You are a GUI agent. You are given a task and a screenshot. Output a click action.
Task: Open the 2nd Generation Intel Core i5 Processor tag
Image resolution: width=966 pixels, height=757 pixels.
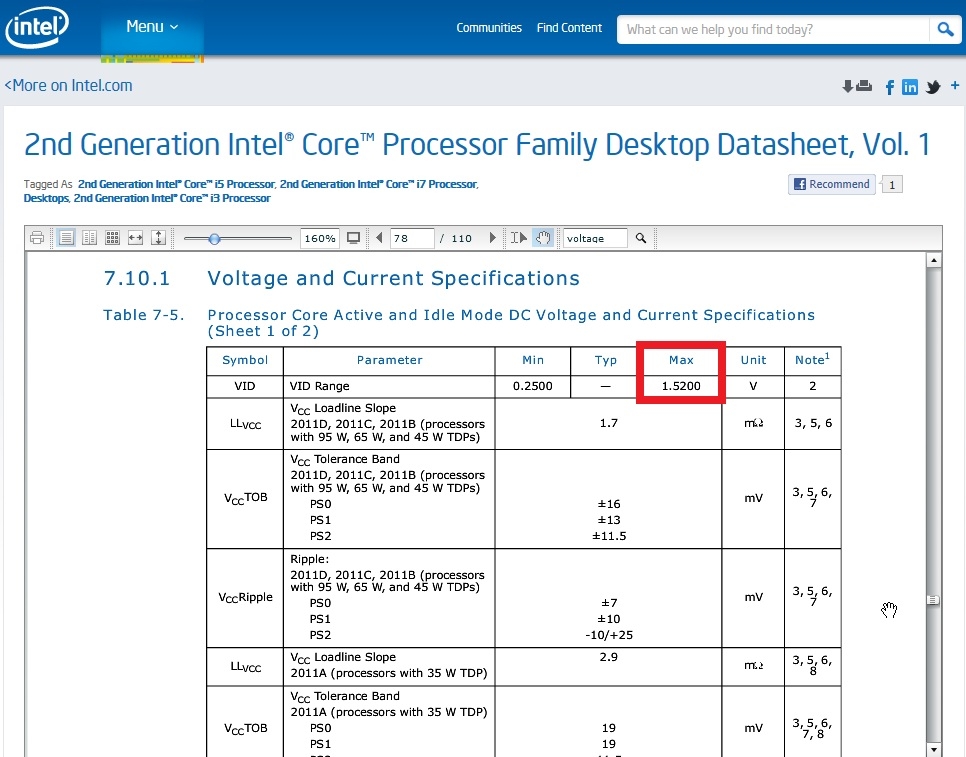[x=176, y=184]
